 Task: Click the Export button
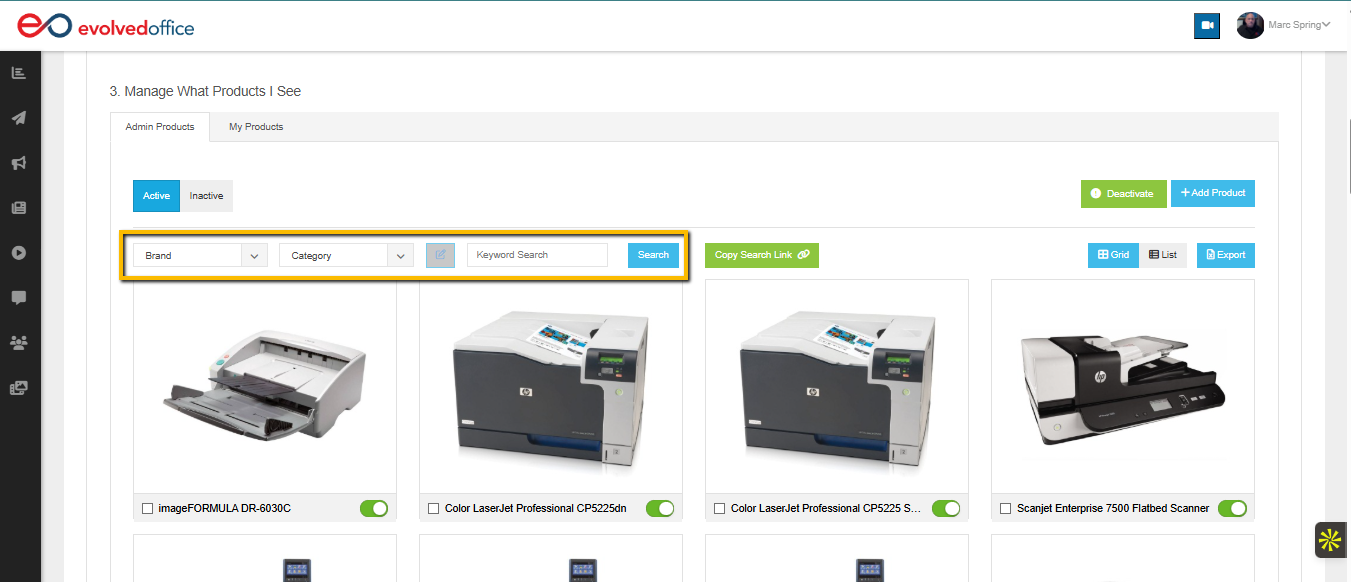tap(1226, 255)
